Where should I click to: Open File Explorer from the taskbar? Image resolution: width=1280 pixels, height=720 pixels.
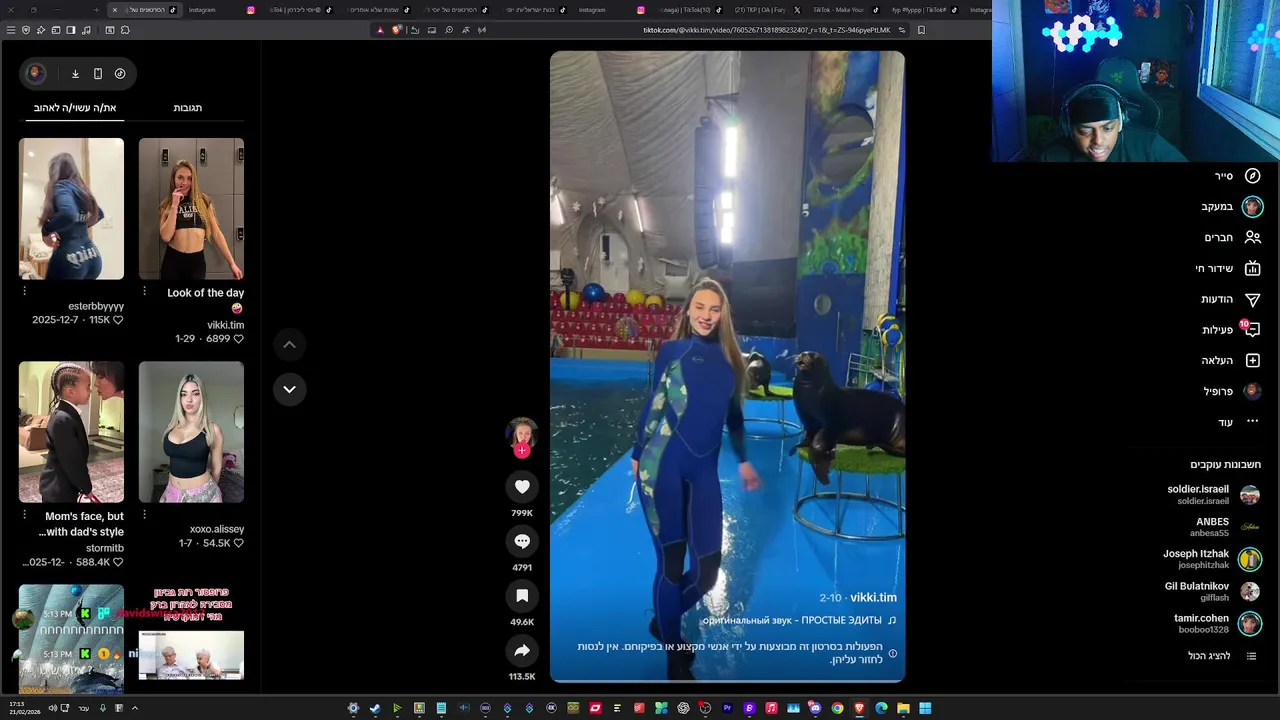(x=903, y=708)
